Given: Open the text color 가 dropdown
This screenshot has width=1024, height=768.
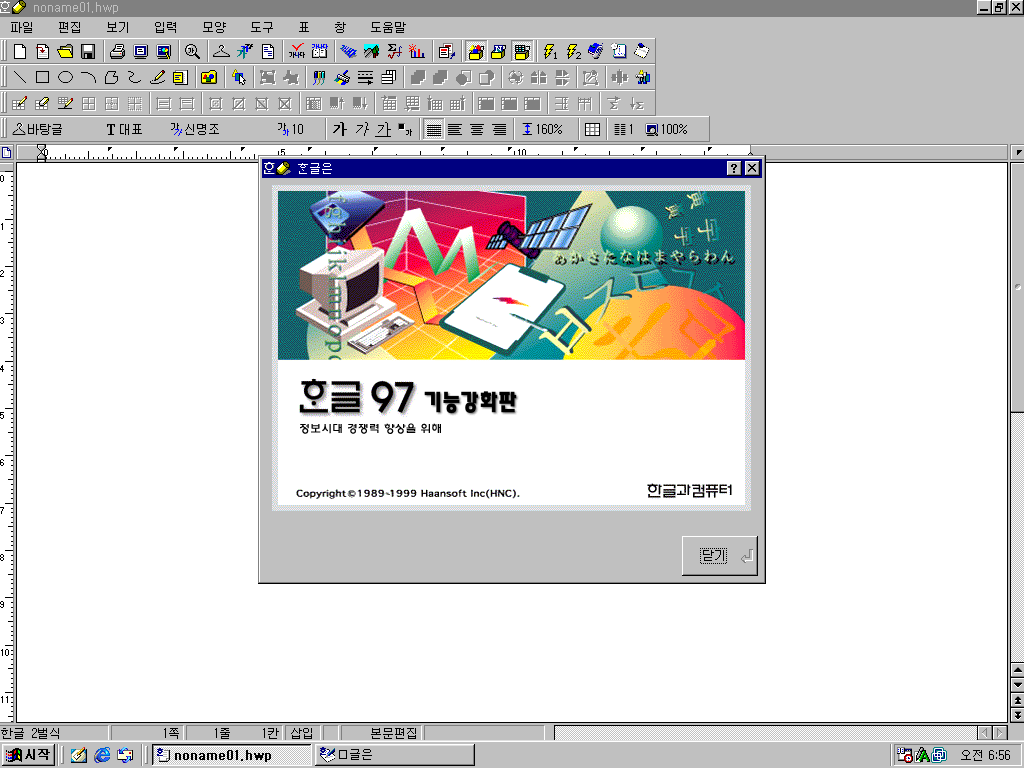Looking at the screenshot, I should click(x=406, y=129).
